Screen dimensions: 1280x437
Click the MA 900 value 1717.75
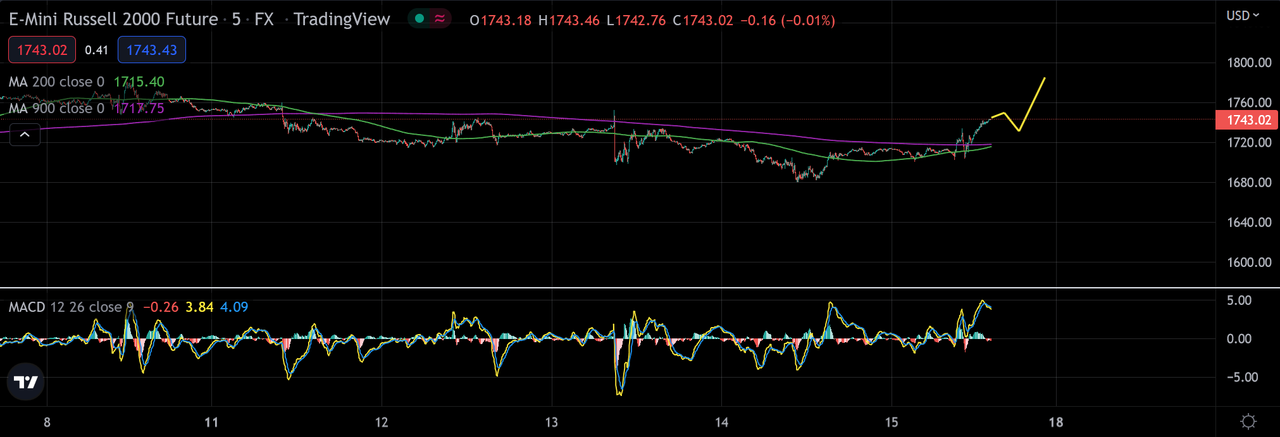(139, 108)
